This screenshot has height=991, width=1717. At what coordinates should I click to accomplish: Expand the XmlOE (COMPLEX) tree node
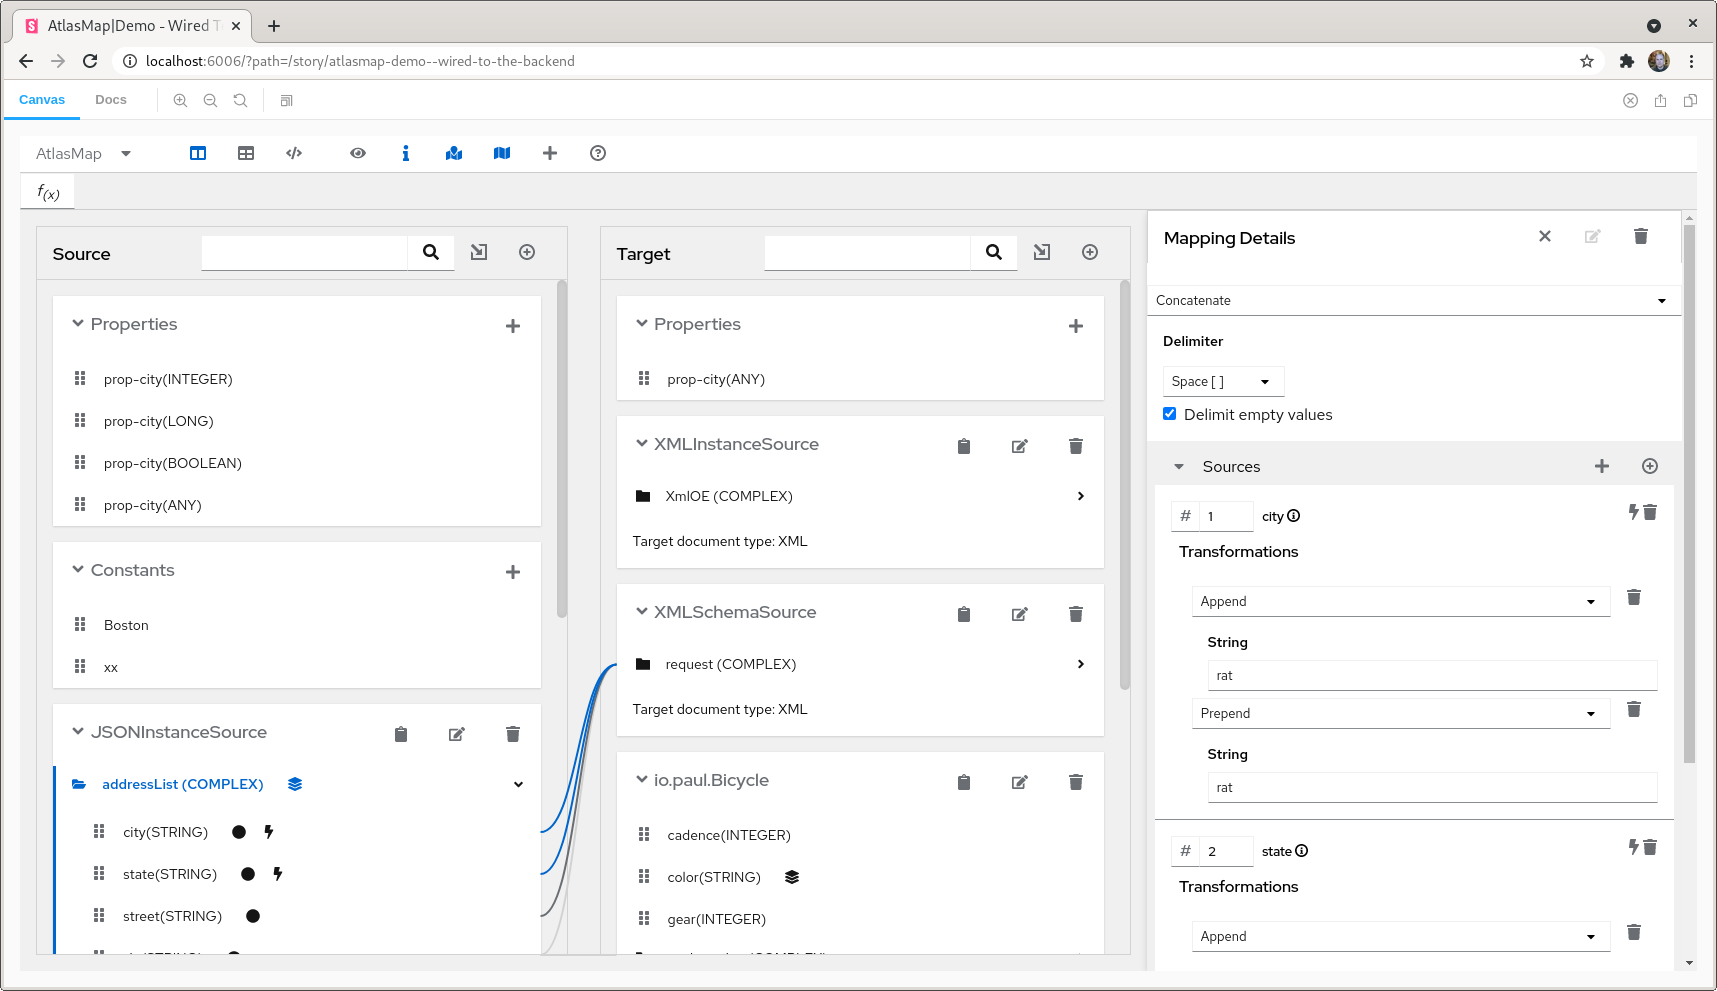coord(1080,496)
